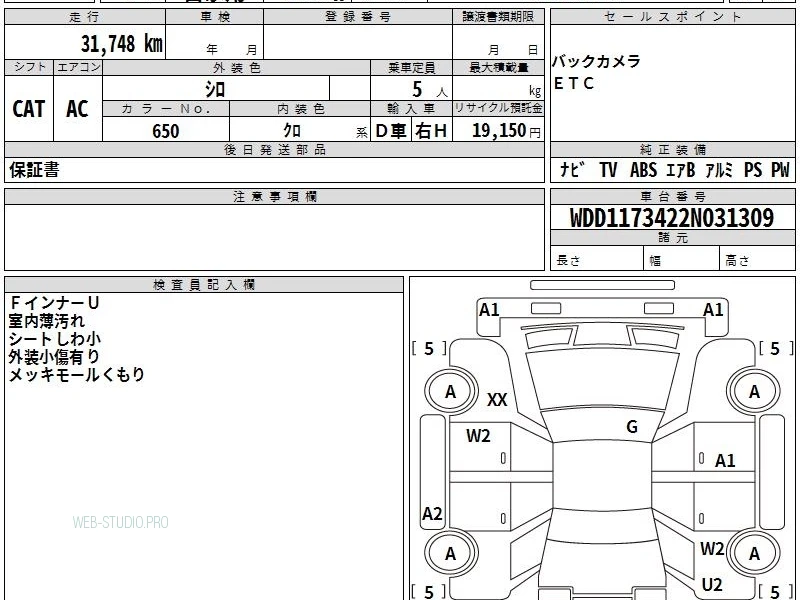Image resolution: width=800 pixels, height=600 pixels.
Task: Click the G mark on windshield diagram
Action: (x=632, y=427)
